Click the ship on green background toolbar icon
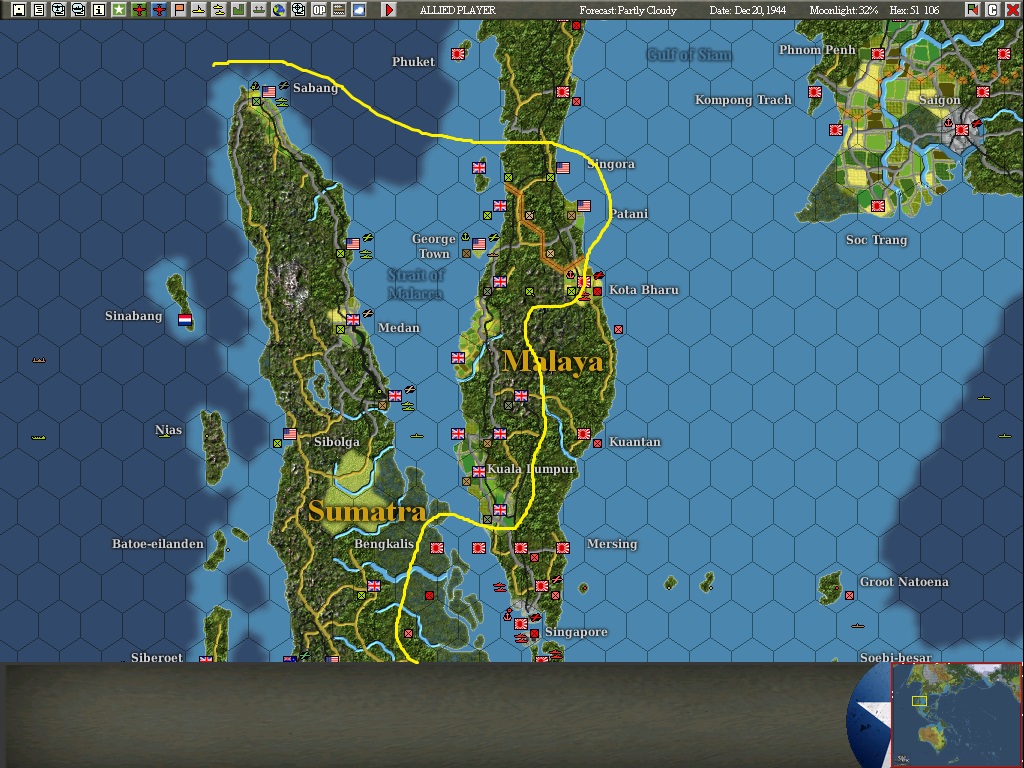 [259, 10]
